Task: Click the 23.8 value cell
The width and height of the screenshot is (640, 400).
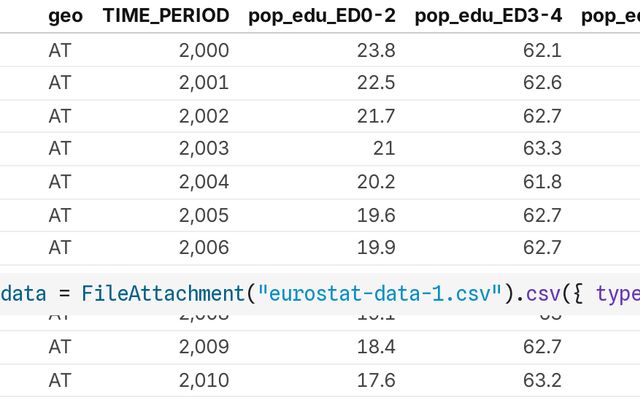Action: pyautogui.click(x=377, y=50)
